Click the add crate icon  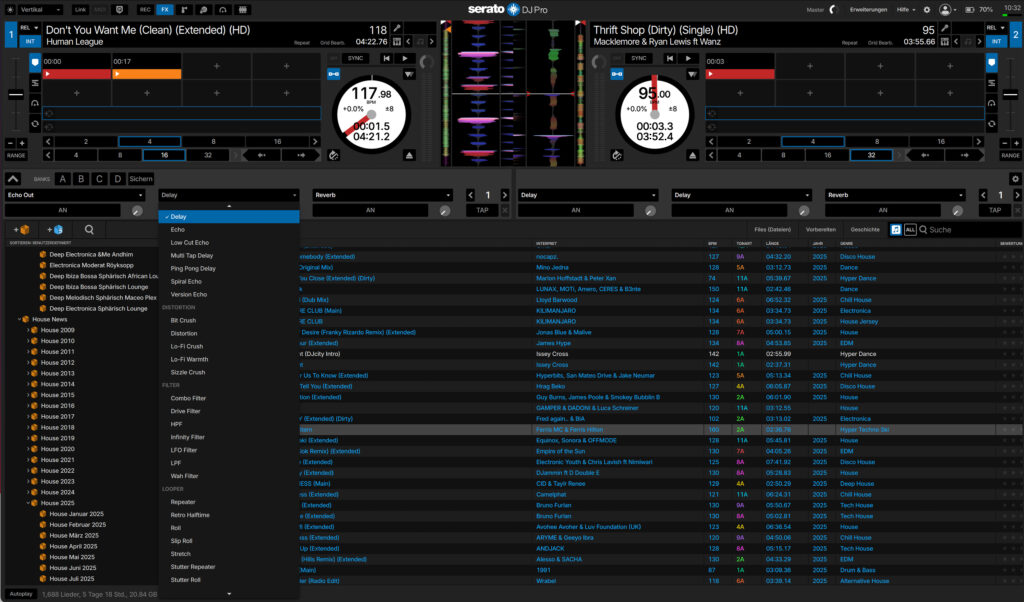pyautogui.click(x=21, y=230)
